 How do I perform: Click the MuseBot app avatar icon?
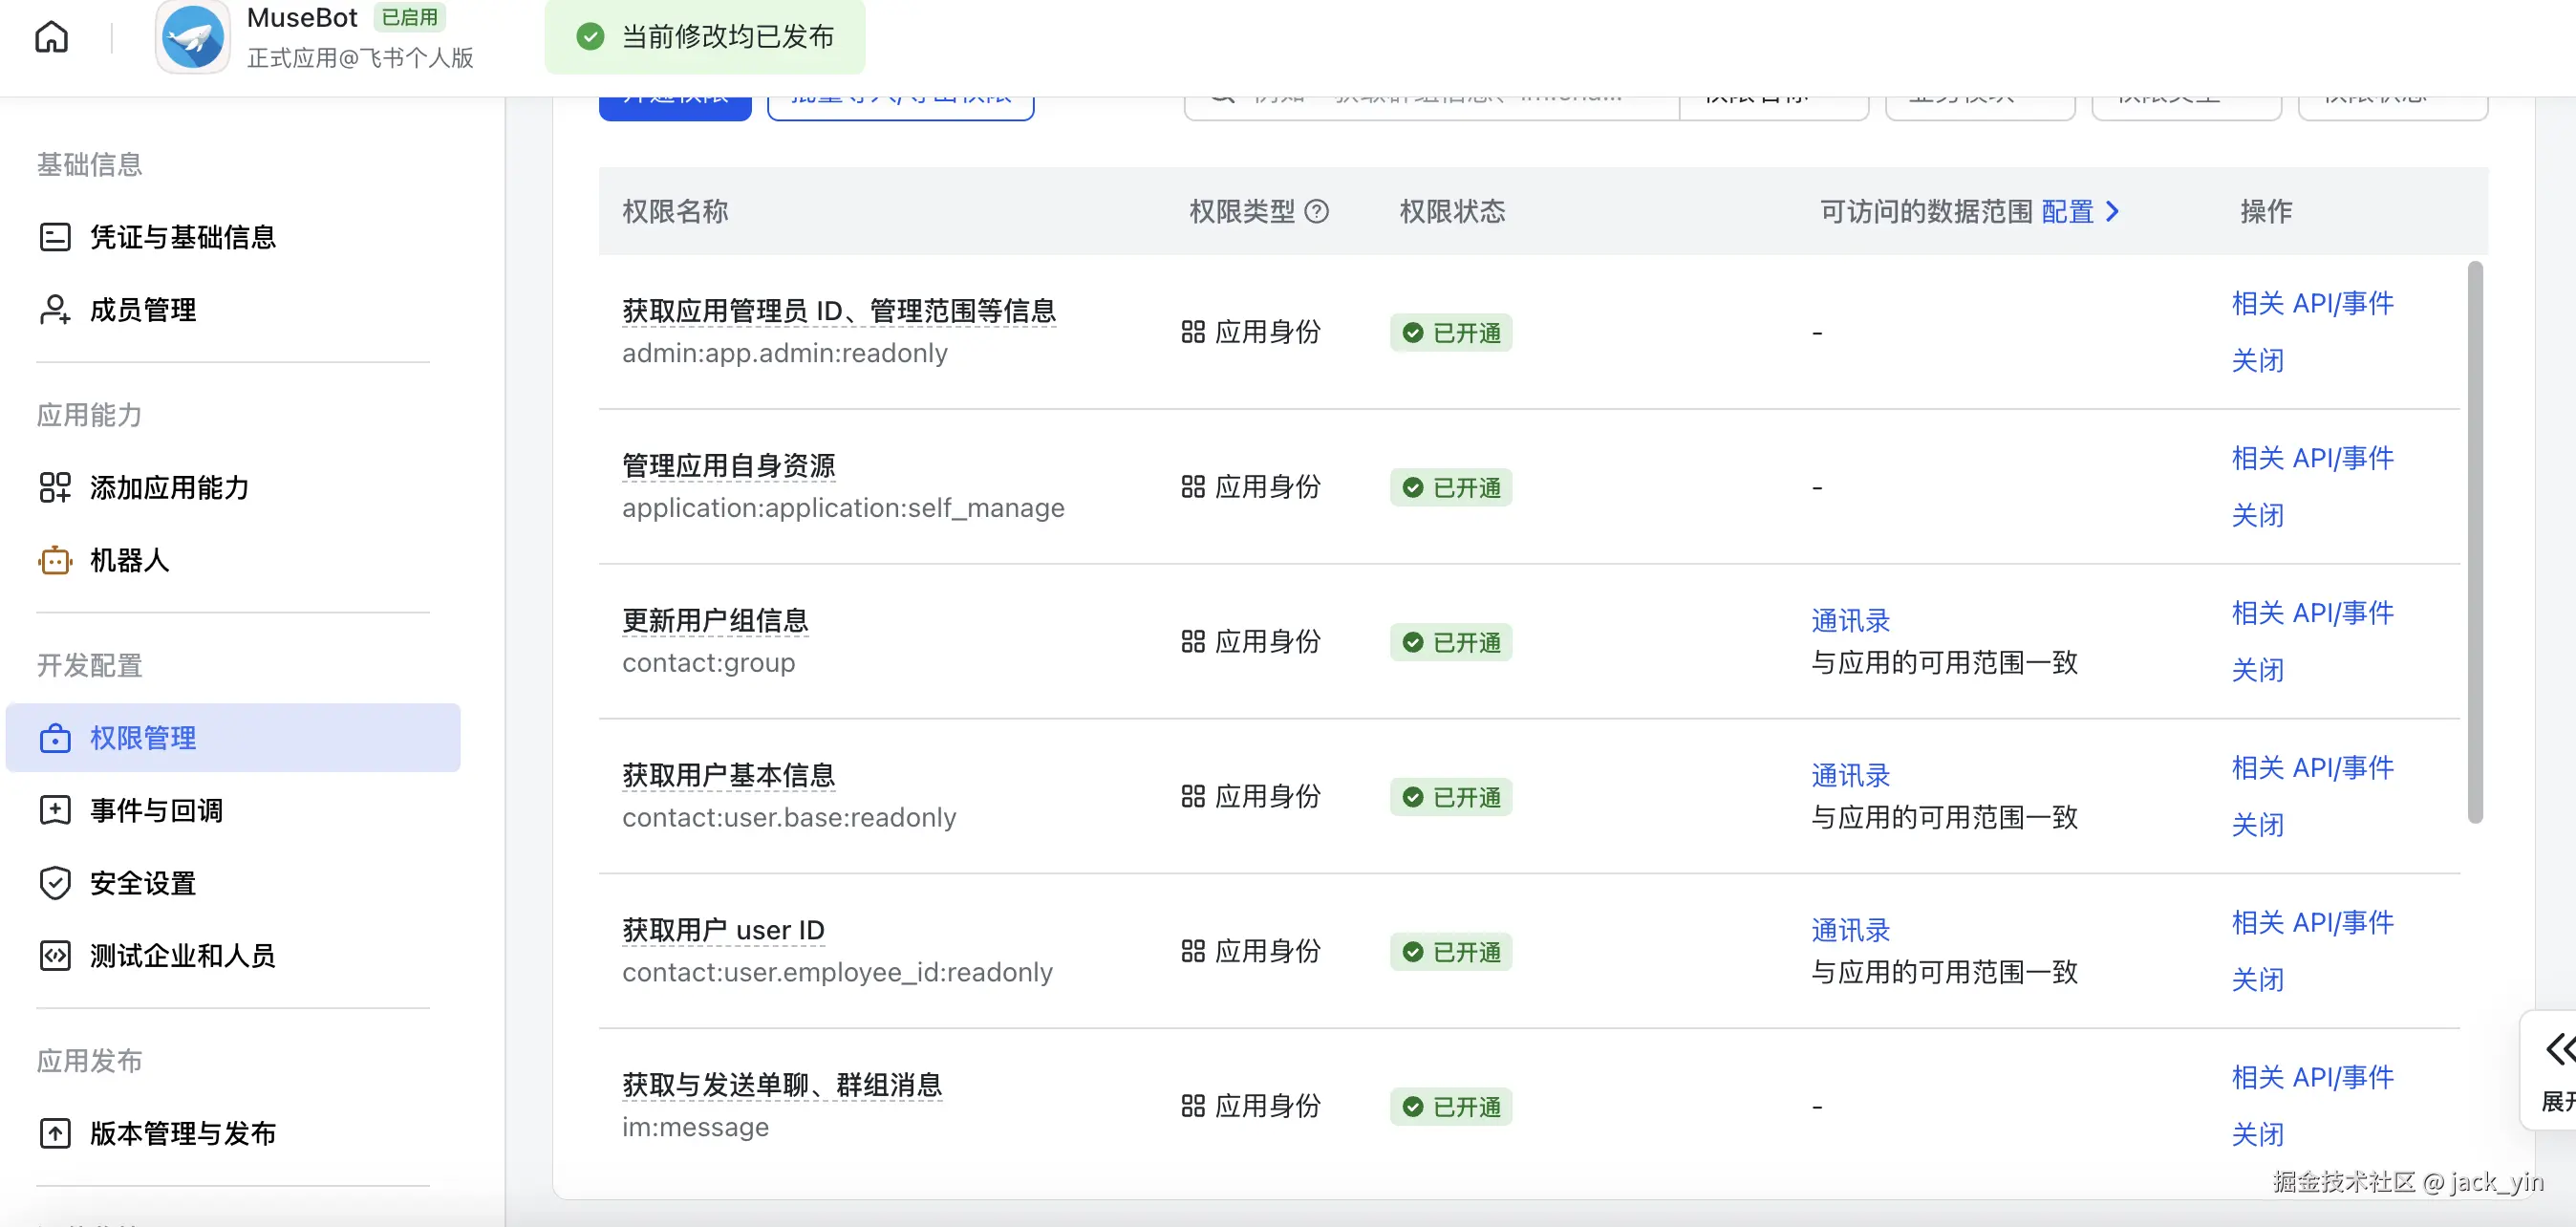tap(192, 38)
